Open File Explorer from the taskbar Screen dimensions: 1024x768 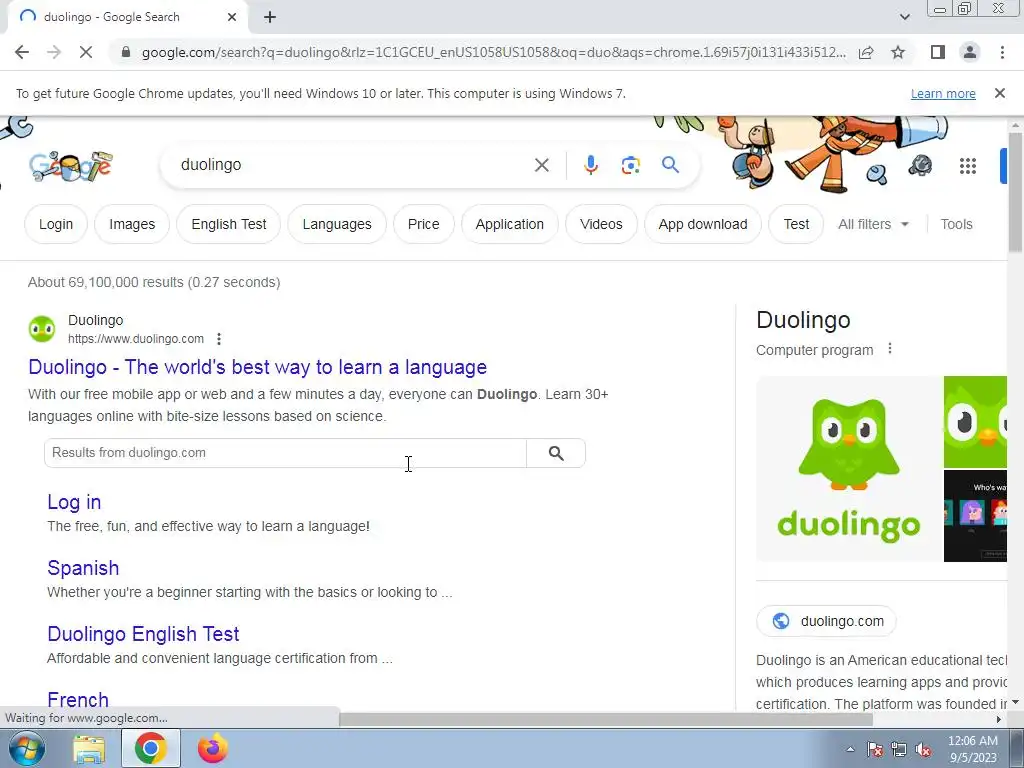tap(89, 748)
